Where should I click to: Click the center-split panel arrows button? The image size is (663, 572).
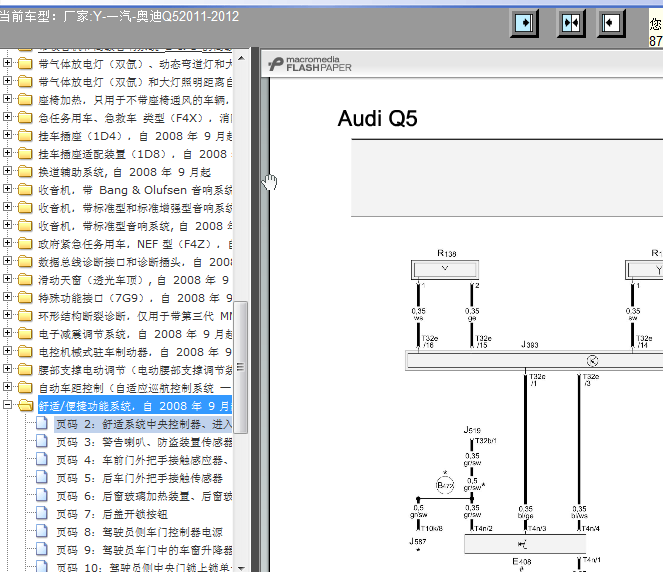tap(571, 22)
